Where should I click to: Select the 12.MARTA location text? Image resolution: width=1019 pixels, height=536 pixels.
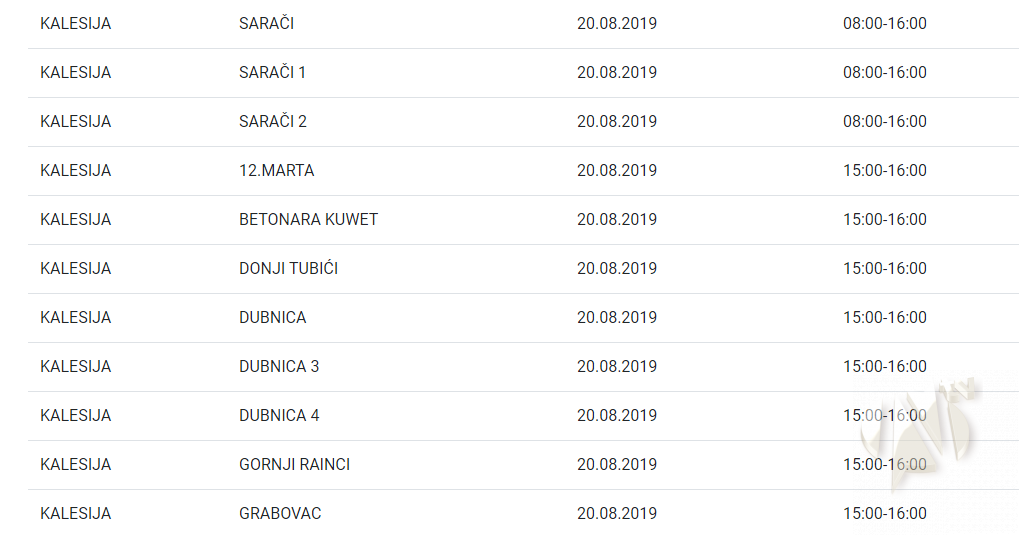(x=276, y=171)
